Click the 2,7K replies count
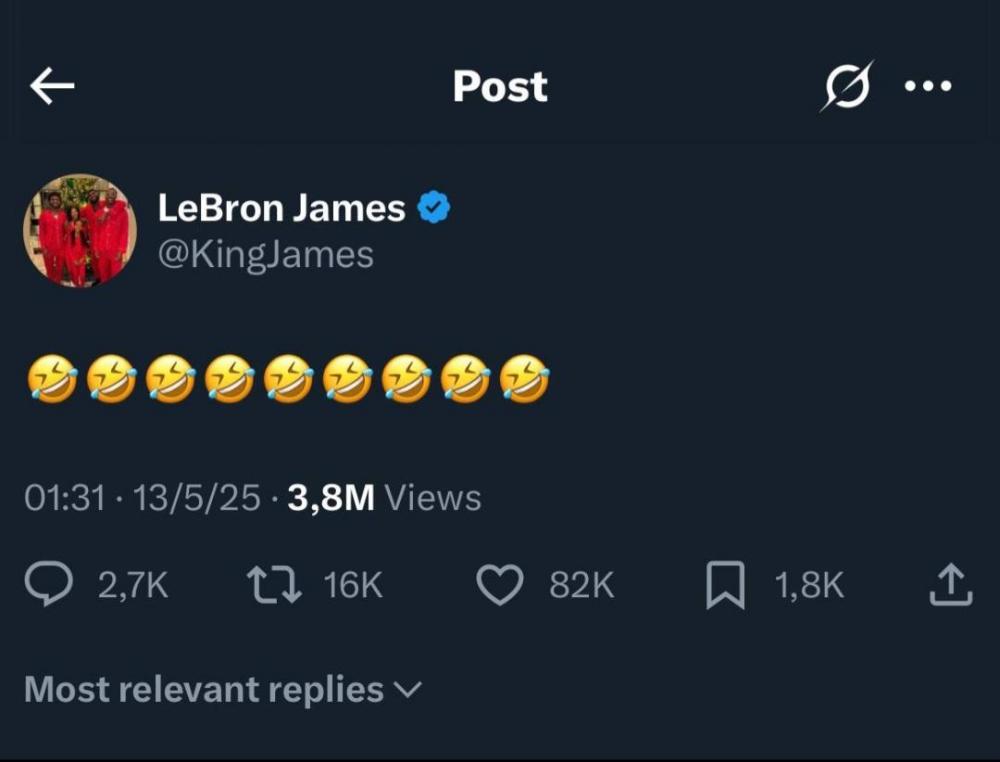Screen dimensions: 1000x762 [x=133, y=586]
